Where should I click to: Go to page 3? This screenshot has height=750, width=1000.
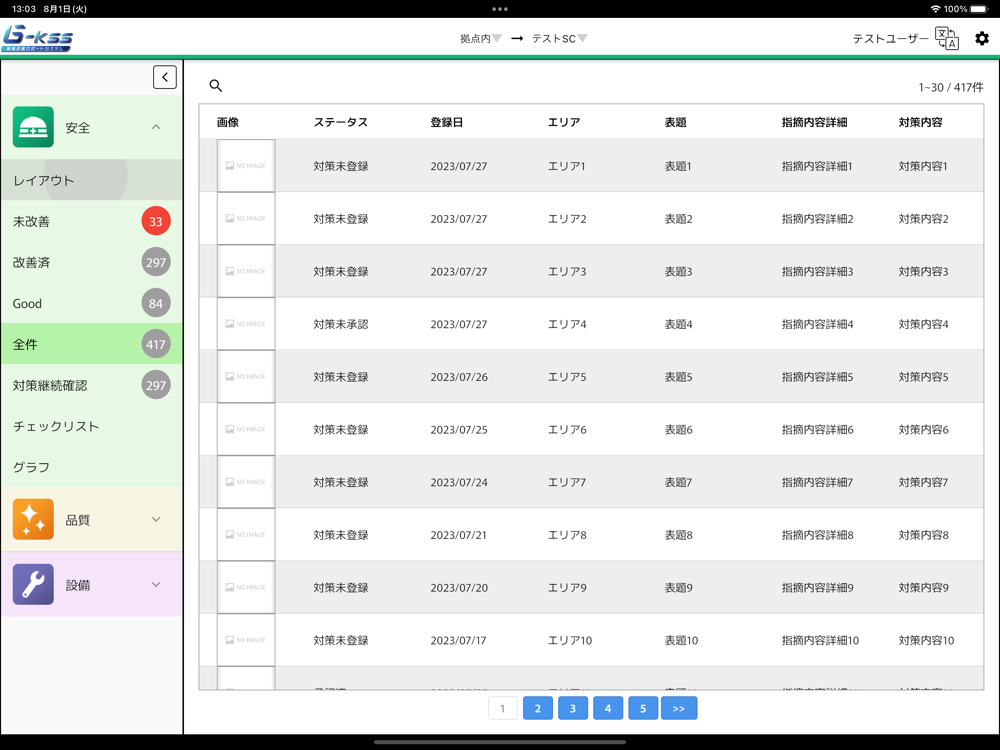click(x=573, y=708)
